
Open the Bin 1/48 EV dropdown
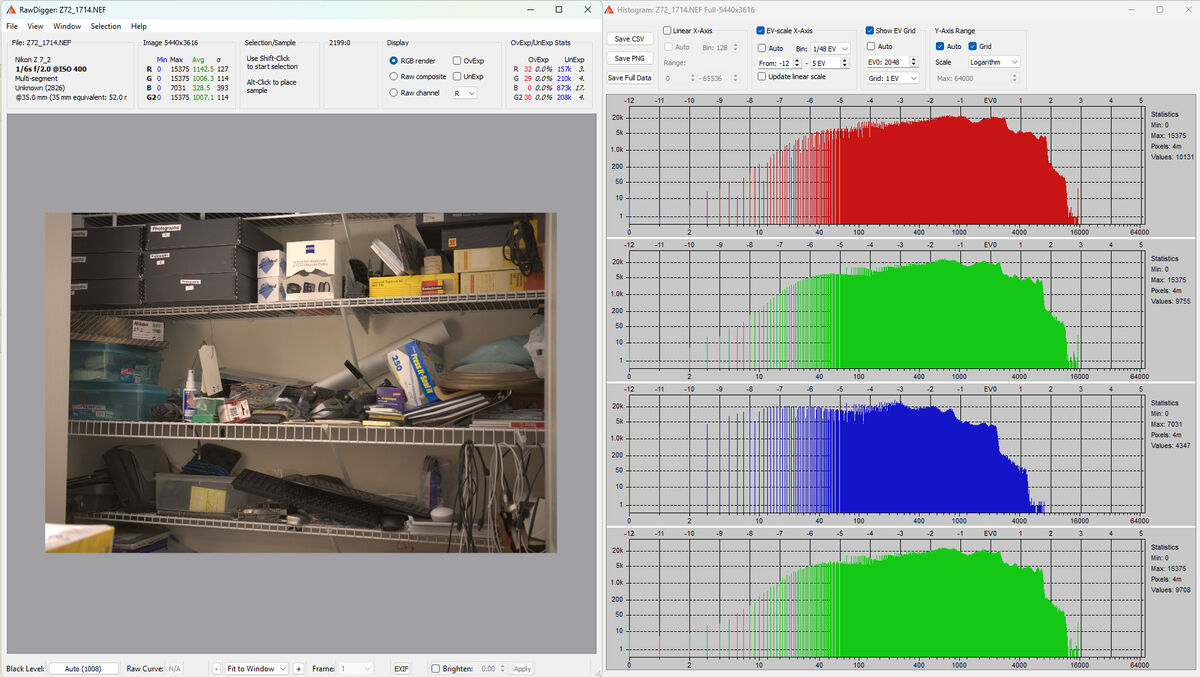830,48
